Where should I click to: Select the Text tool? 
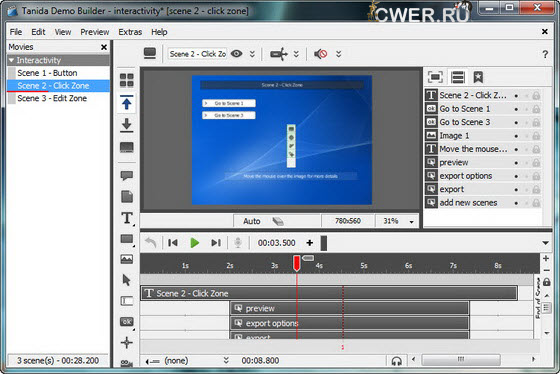[127, 218]
